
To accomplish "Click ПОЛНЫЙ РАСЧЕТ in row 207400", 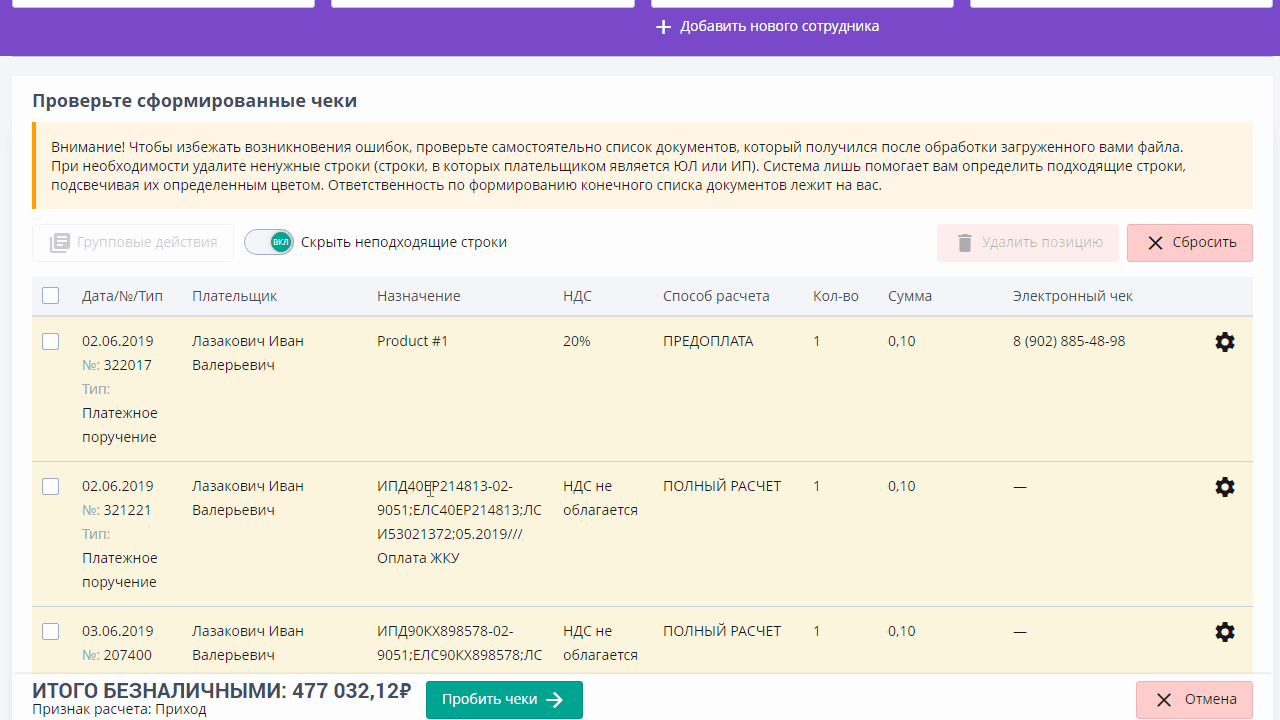I will (722, 631).
